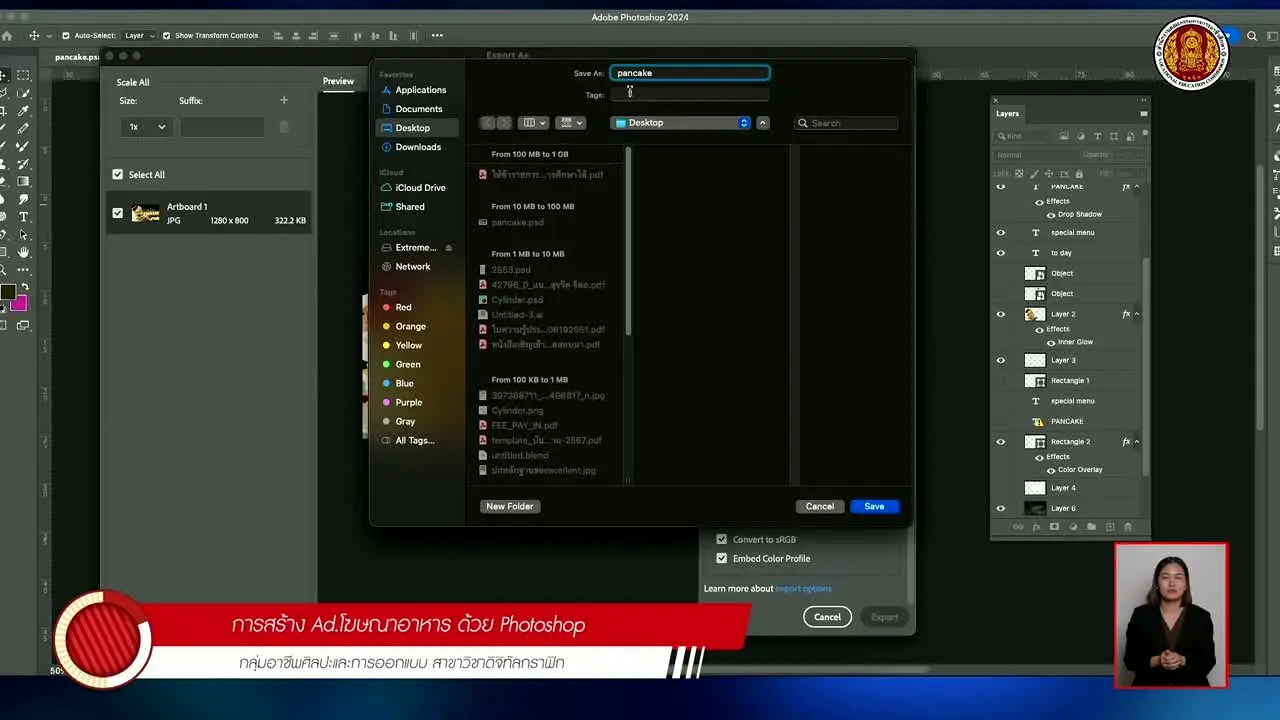Eject the Extreme drive in sidebar

(x=448, y=248)
